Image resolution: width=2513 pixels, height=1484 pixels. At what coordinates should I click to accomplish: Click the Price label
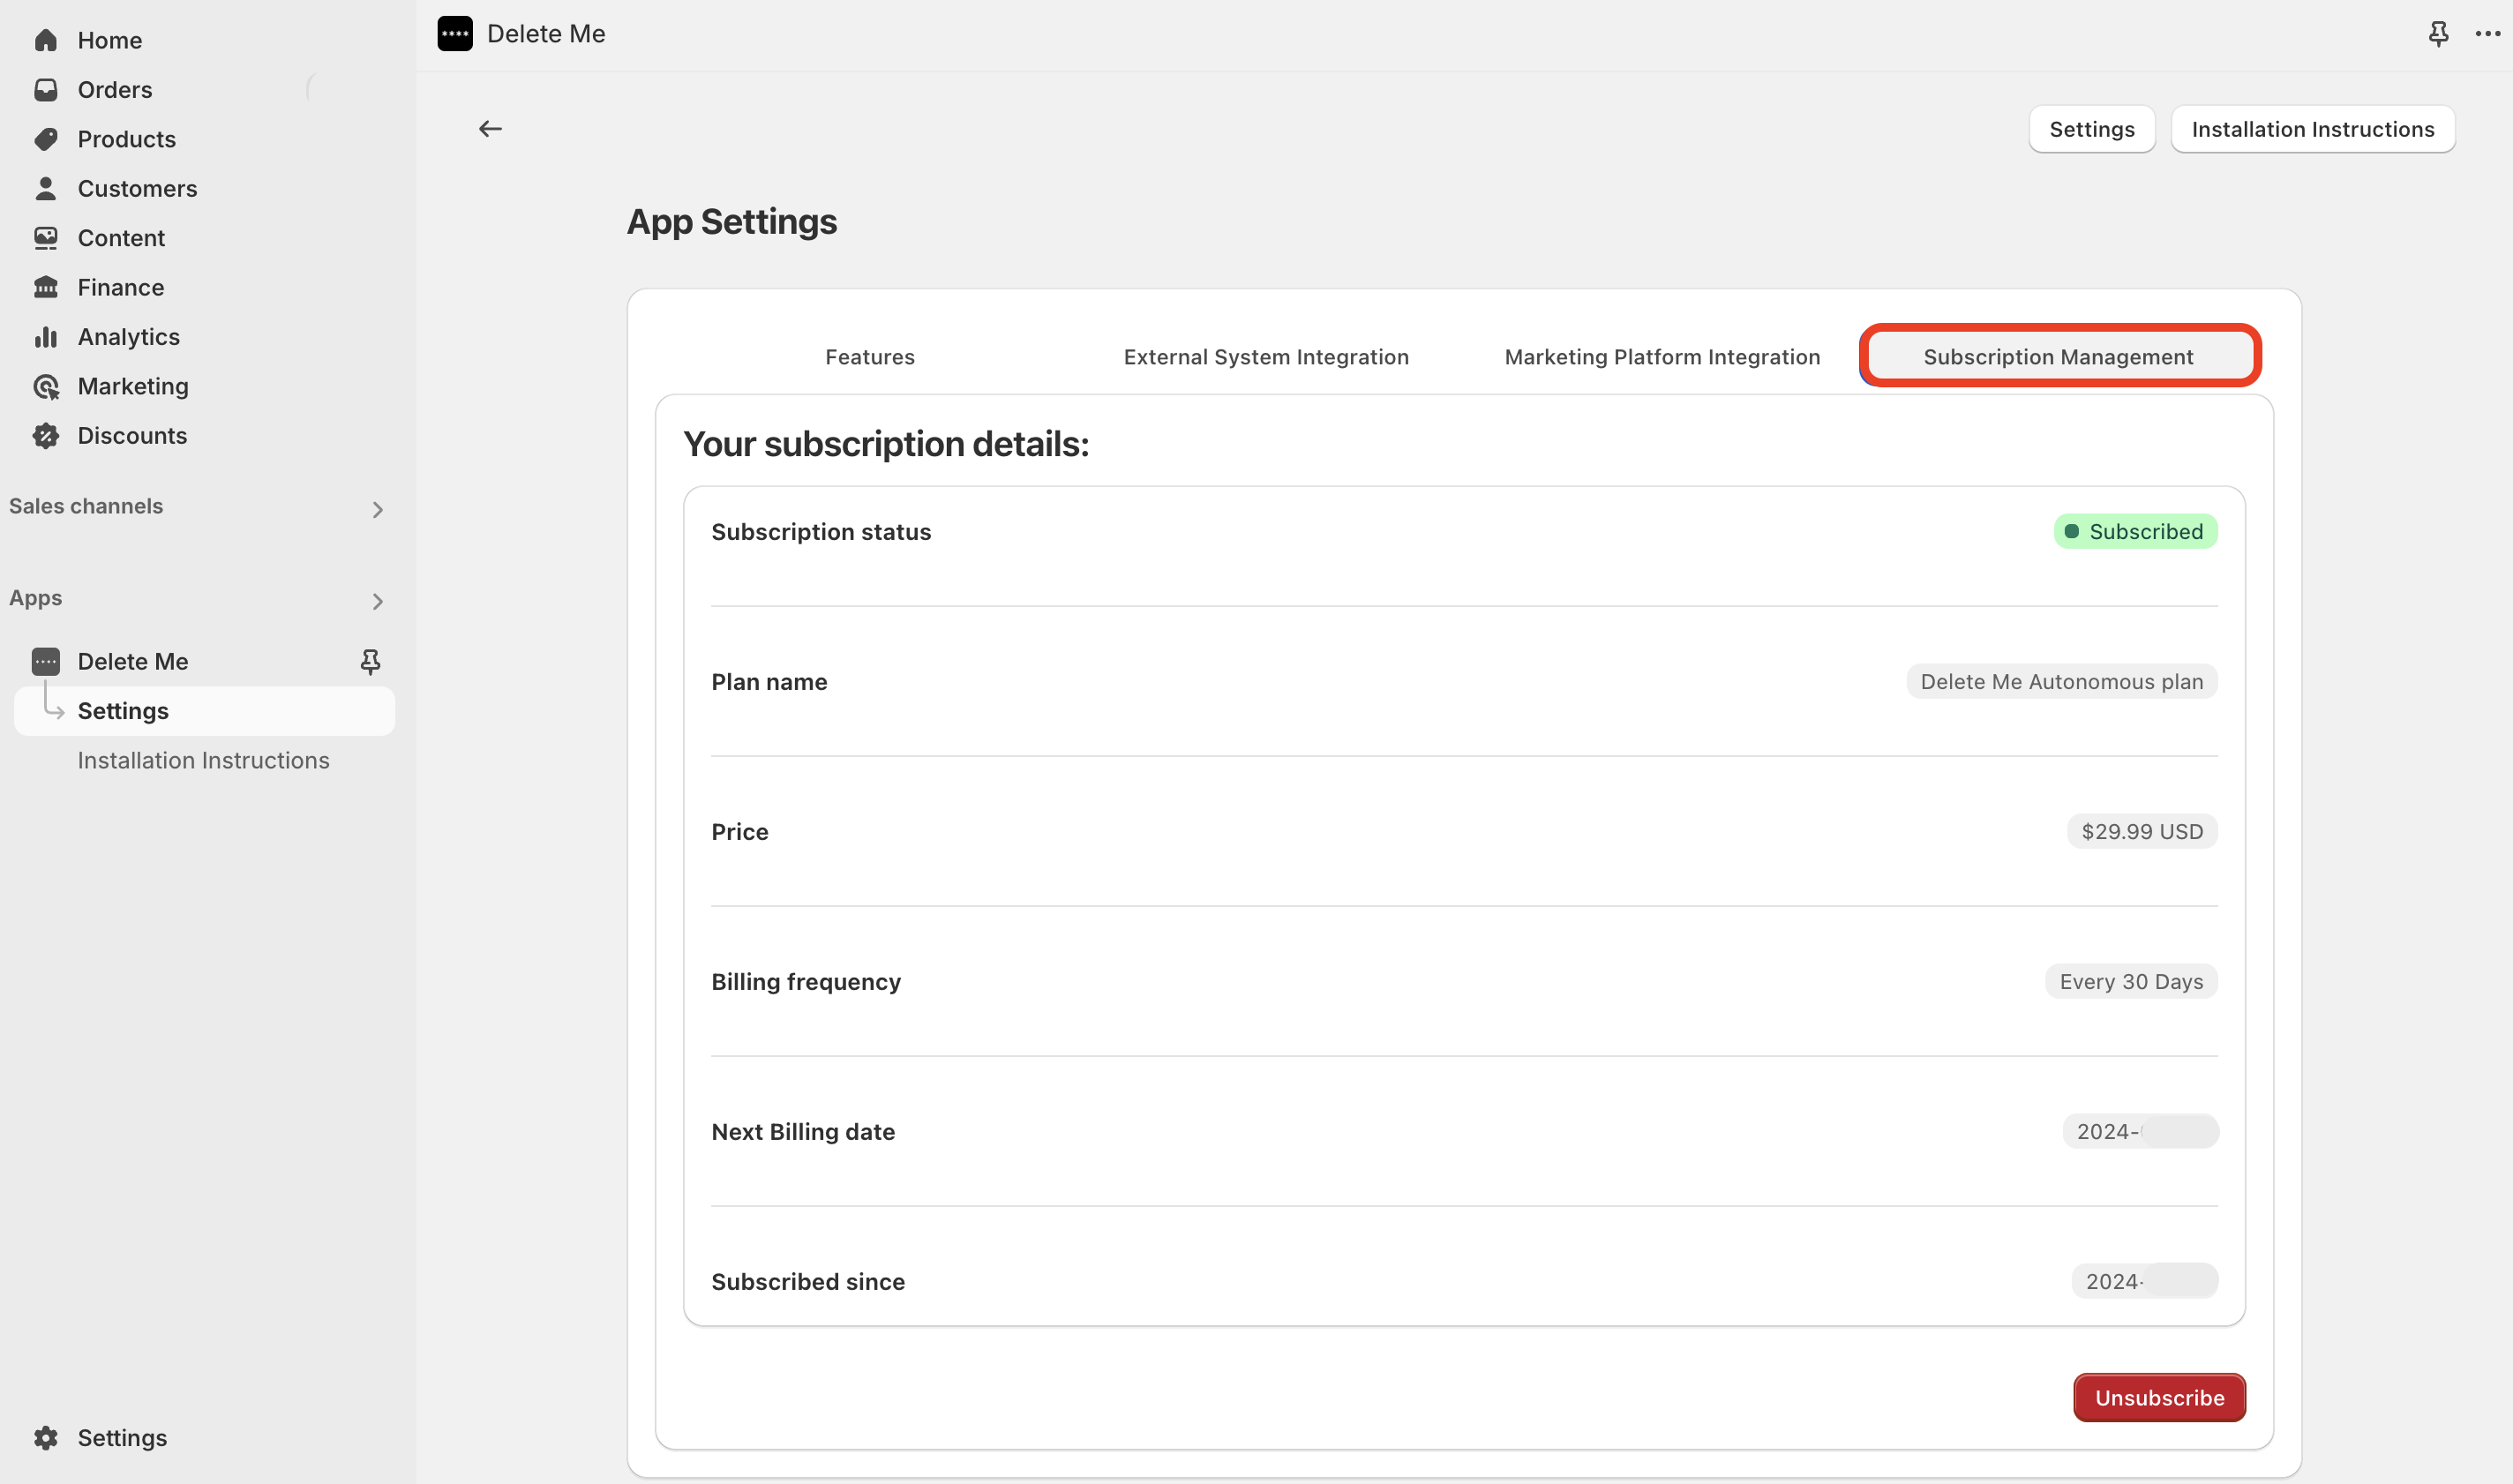(740, 832)
